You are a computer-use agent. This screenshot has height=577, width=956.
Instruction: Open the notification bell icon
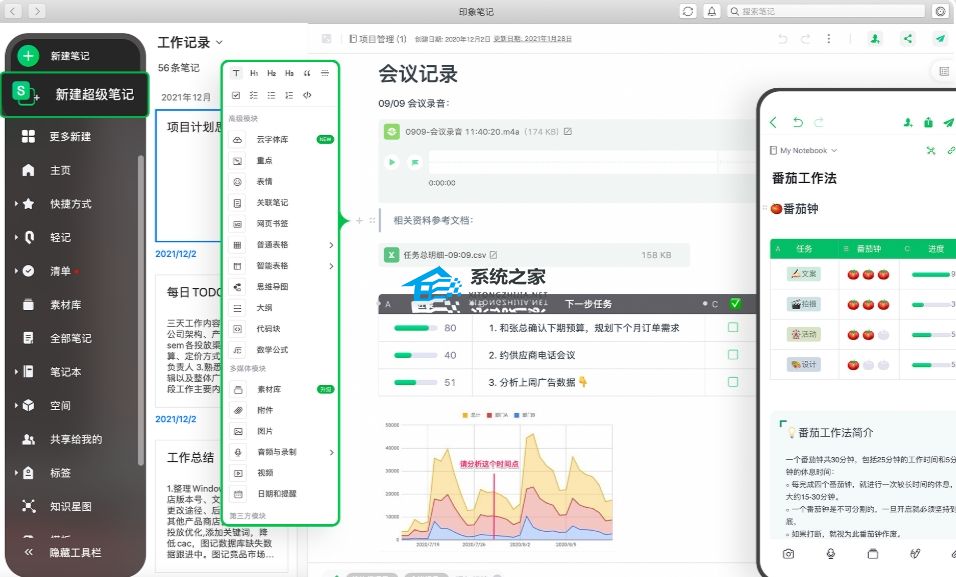point(712,11)
